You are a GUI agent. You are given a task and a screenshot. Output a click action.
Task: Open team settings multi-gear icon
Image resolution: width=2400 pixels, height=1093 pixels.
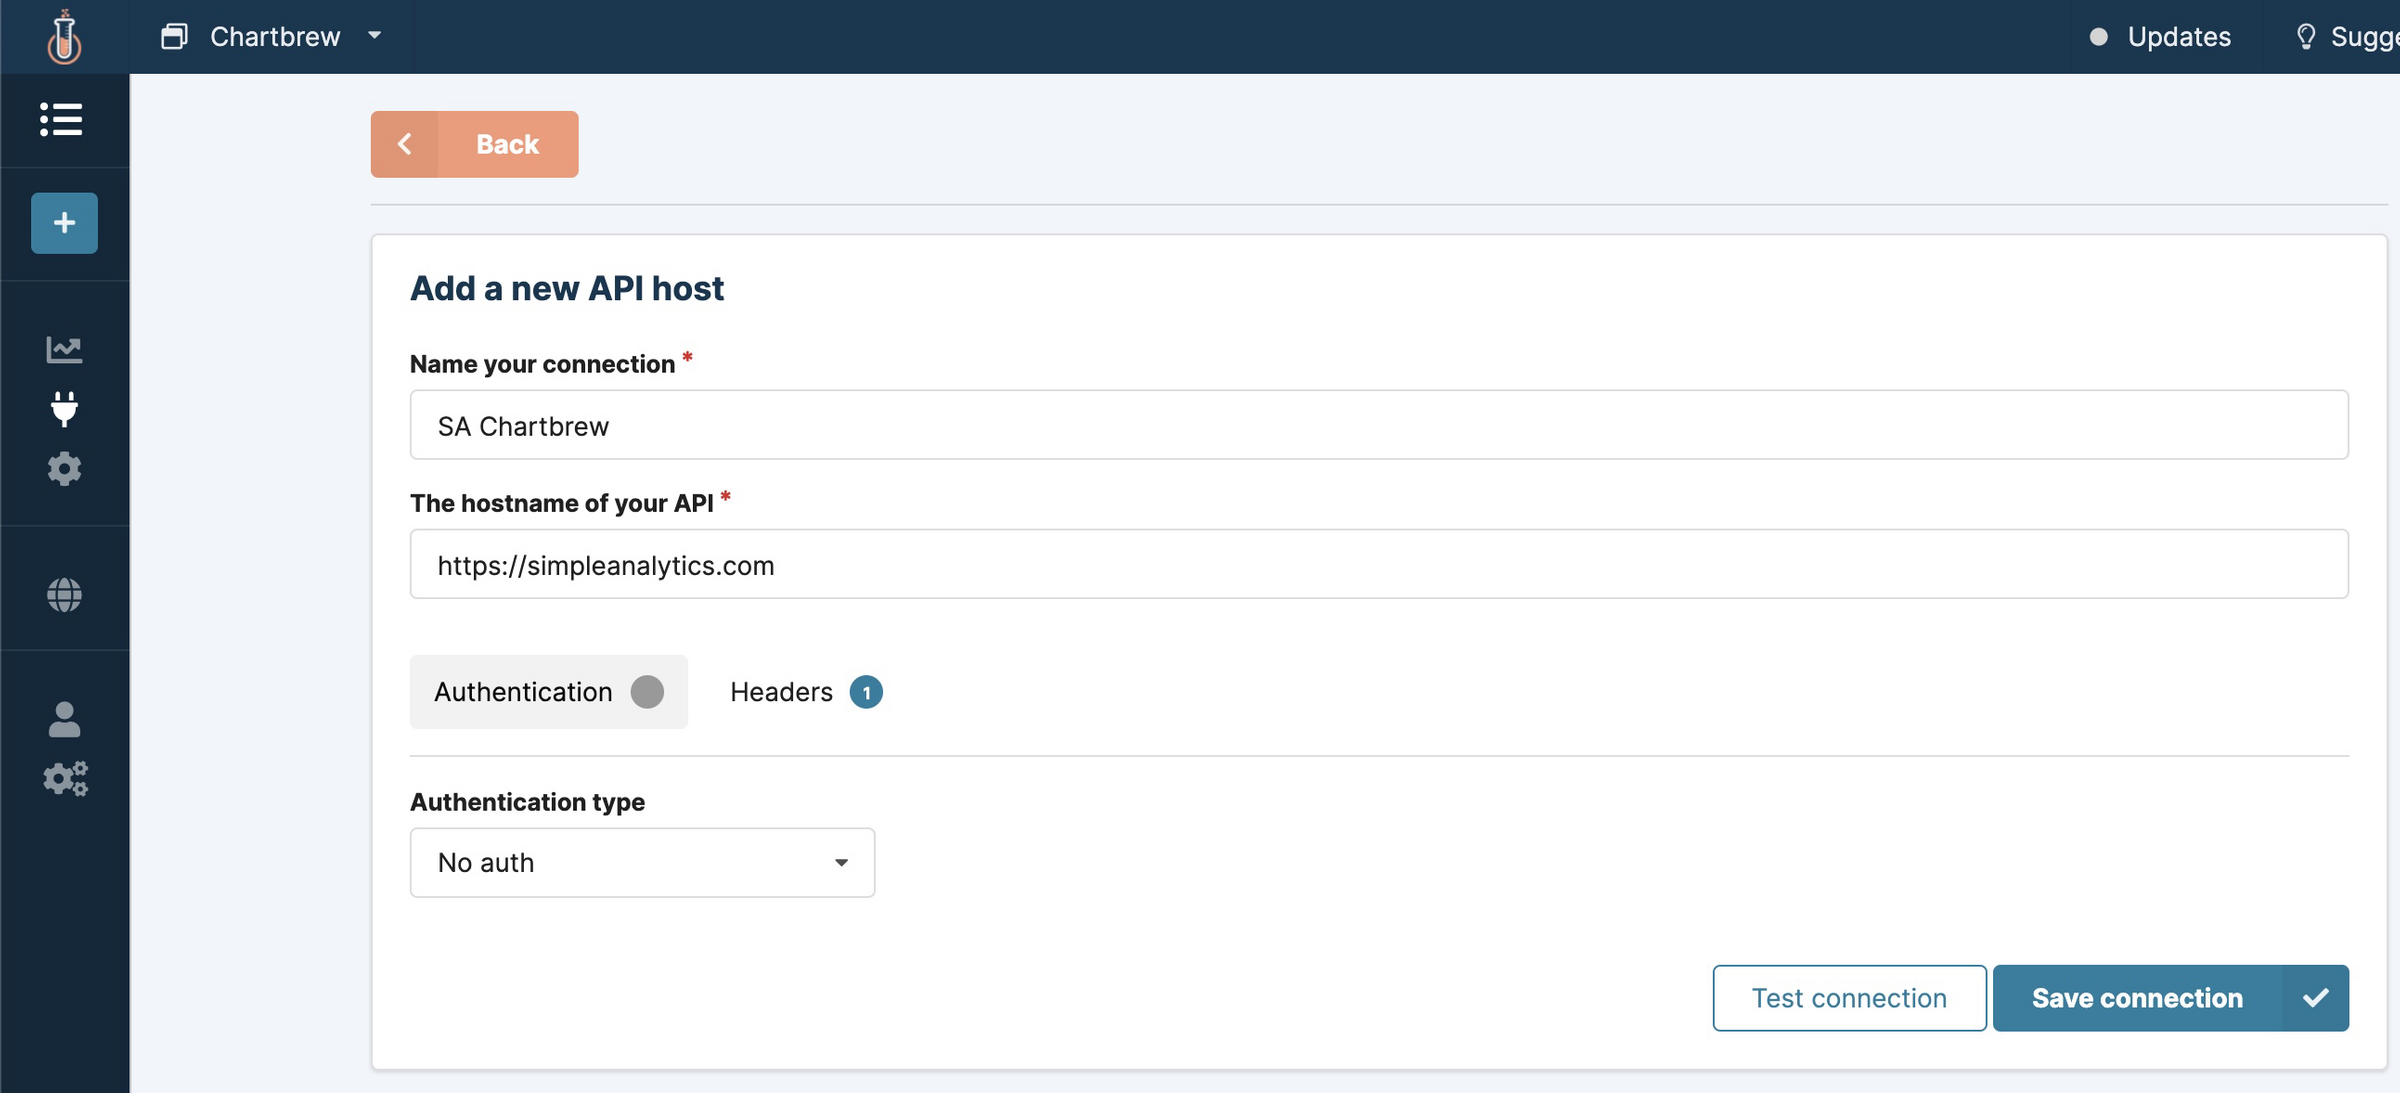(65, 779)
